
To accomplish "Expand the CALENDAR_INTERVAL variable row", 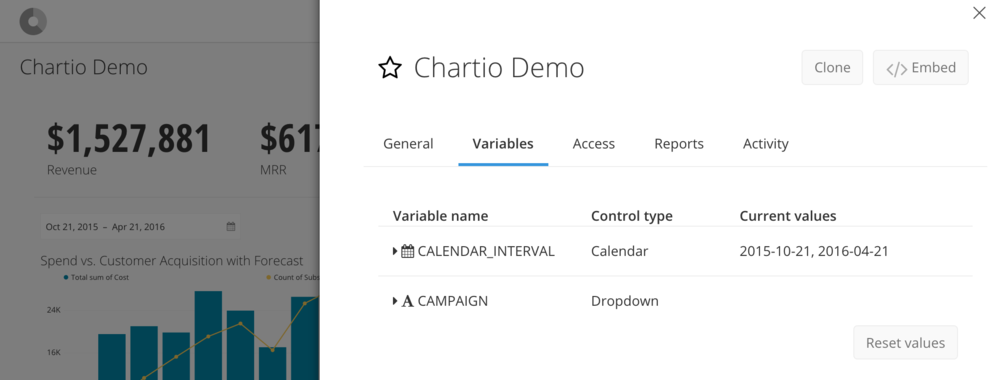I will (395, 251).
